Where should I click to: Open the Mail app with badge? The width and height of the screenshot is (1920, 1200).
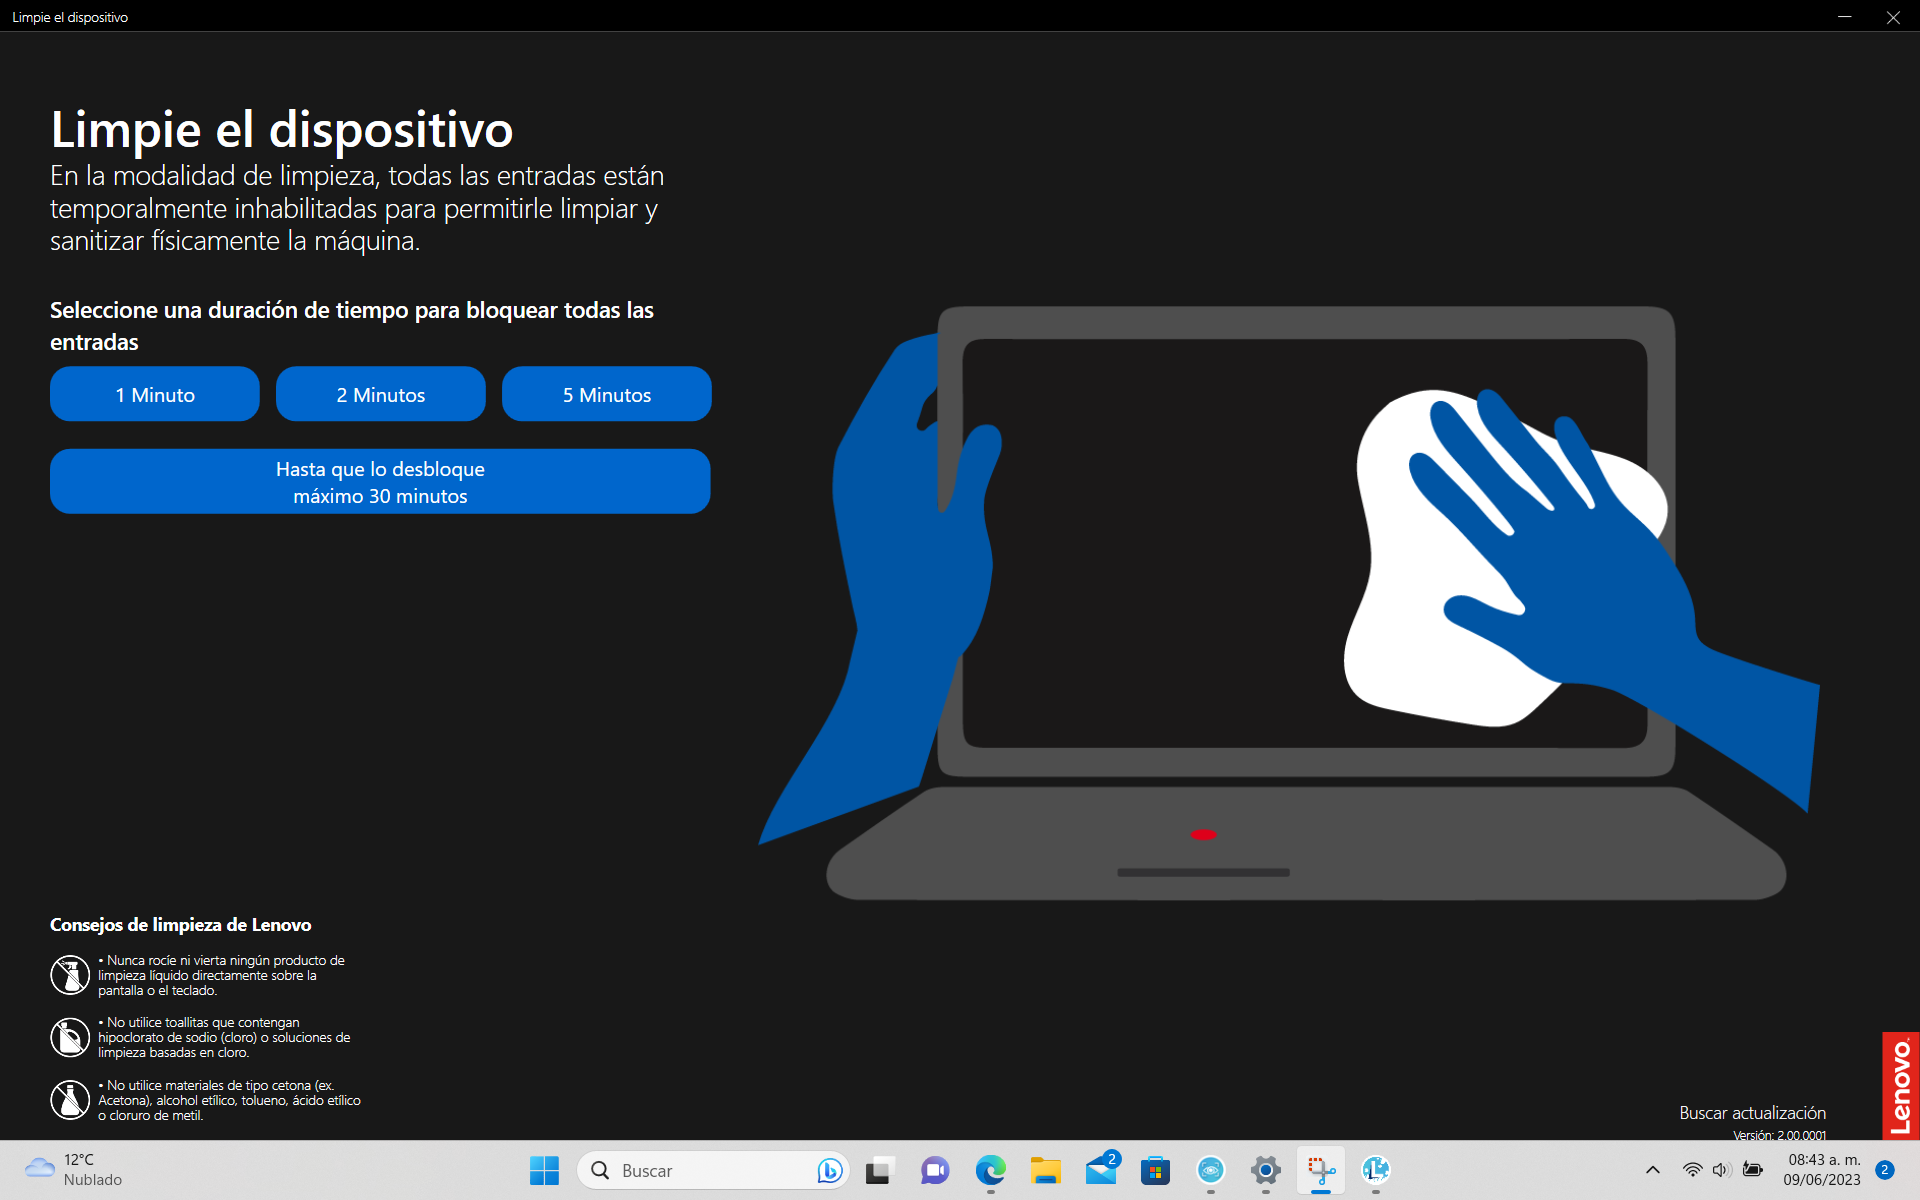[1101, 1170]
